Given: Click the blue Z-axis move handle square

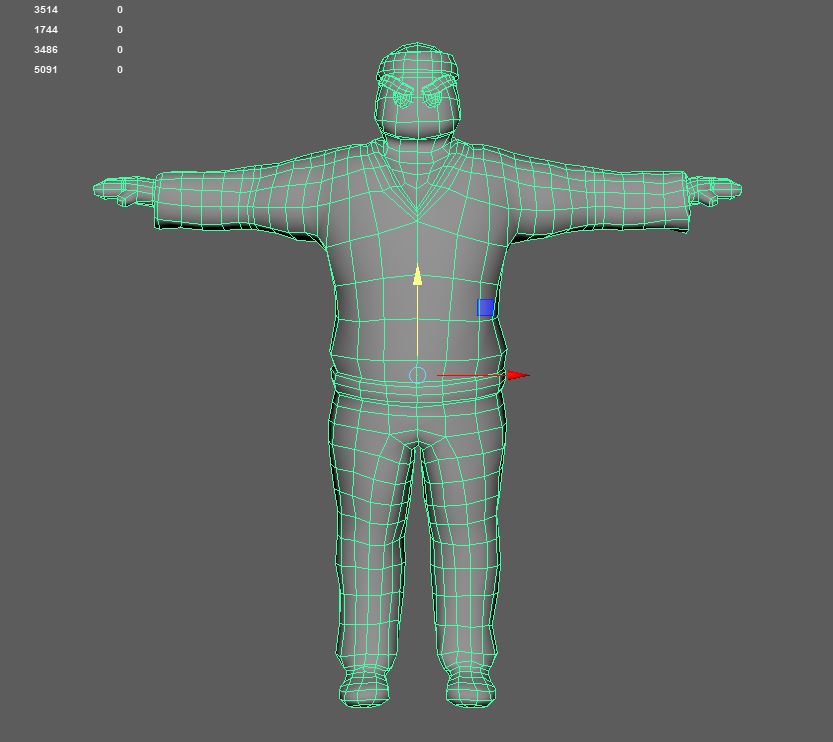Looking at the screenshot, I should tap(486, 308).
